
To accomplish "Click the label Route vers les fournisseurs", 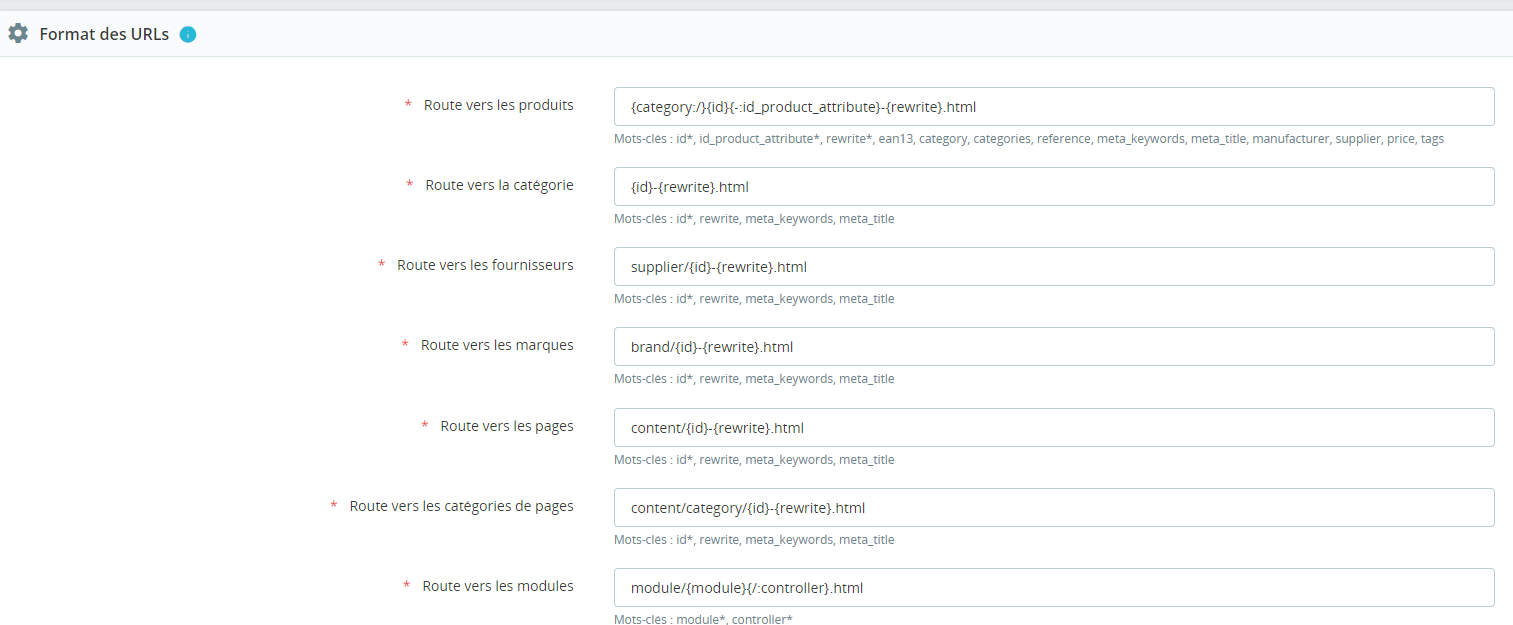I will coord(485,265).
